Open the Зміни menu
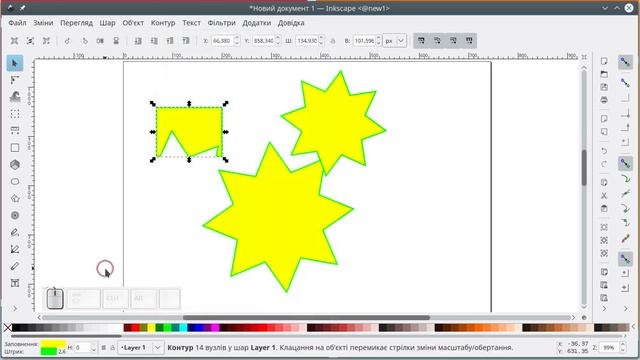Viewport: 640px width, 360px height. pyautogui.click(x=43, y=23)
